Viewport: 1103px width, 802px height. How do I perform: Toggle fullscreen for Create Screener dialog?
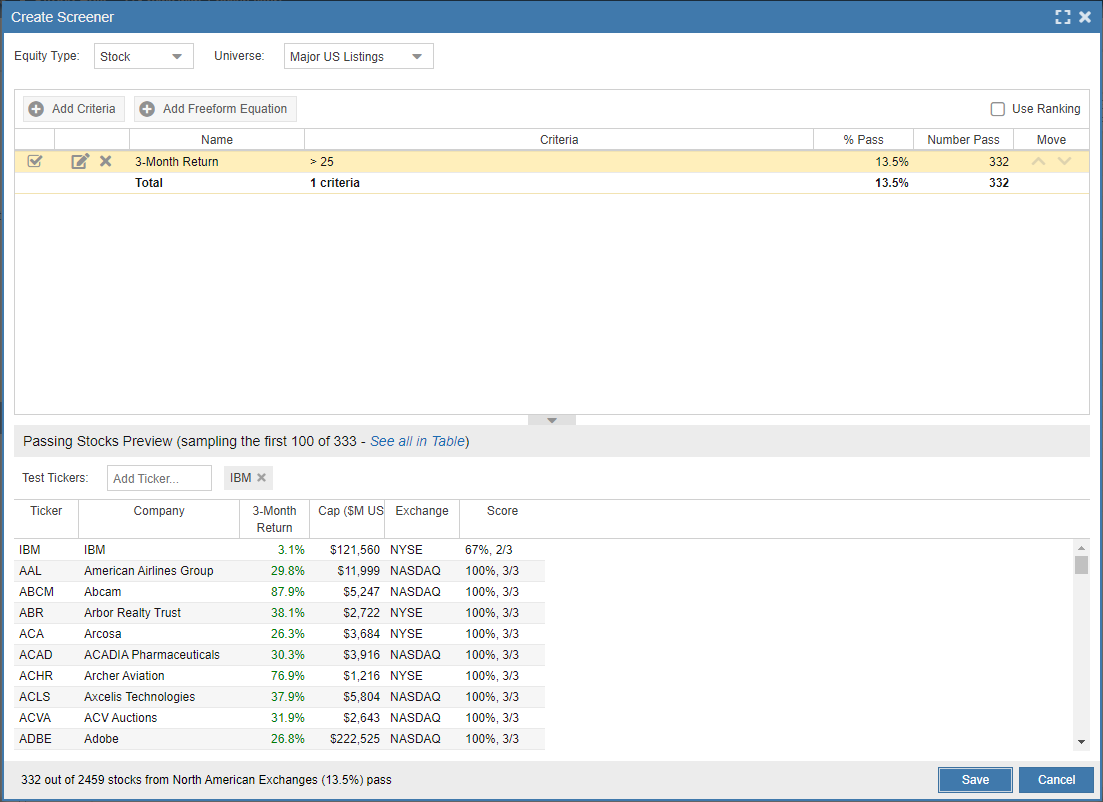click(1063, 17)
